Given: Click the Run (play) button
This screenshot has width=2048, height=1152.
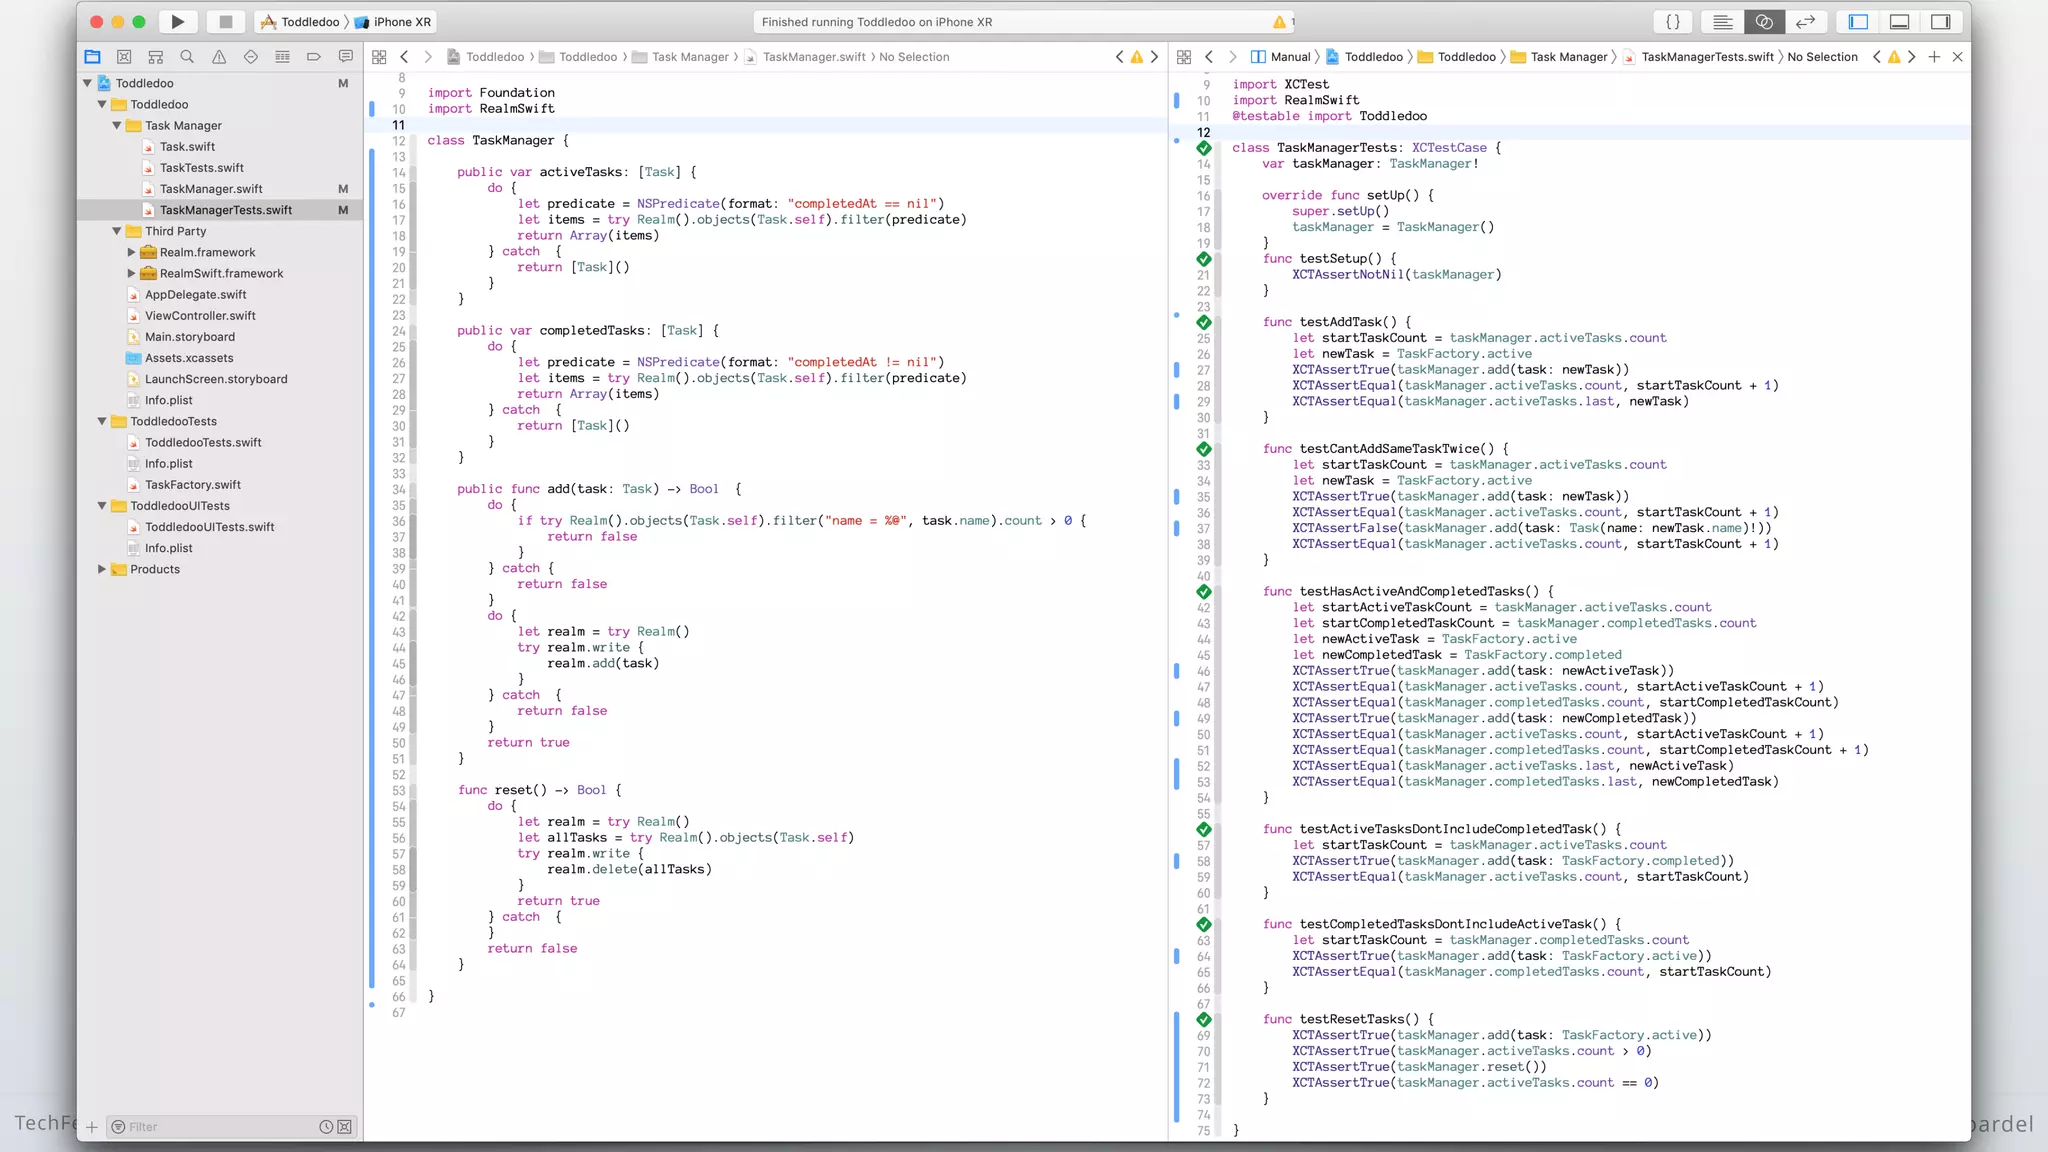Looking at the screenshot, I should tap(177, 22).
